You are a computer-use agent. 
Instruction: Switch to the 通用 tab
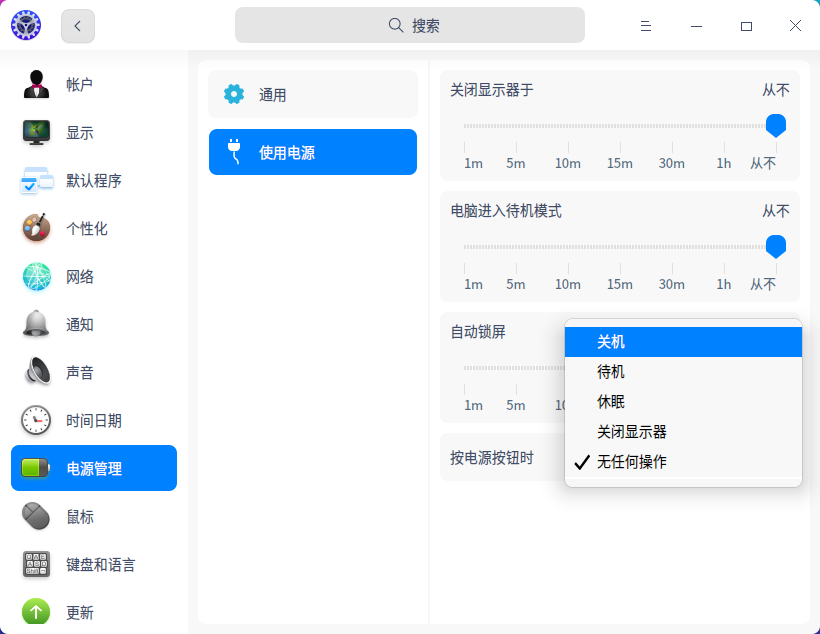point(312,93)
